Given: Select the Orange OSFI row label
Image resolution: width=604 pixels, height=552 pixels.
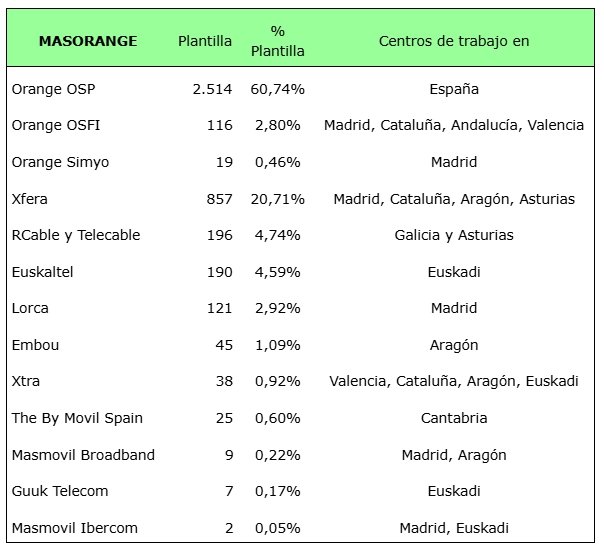Looking at the screenshot, I should 56,125.
